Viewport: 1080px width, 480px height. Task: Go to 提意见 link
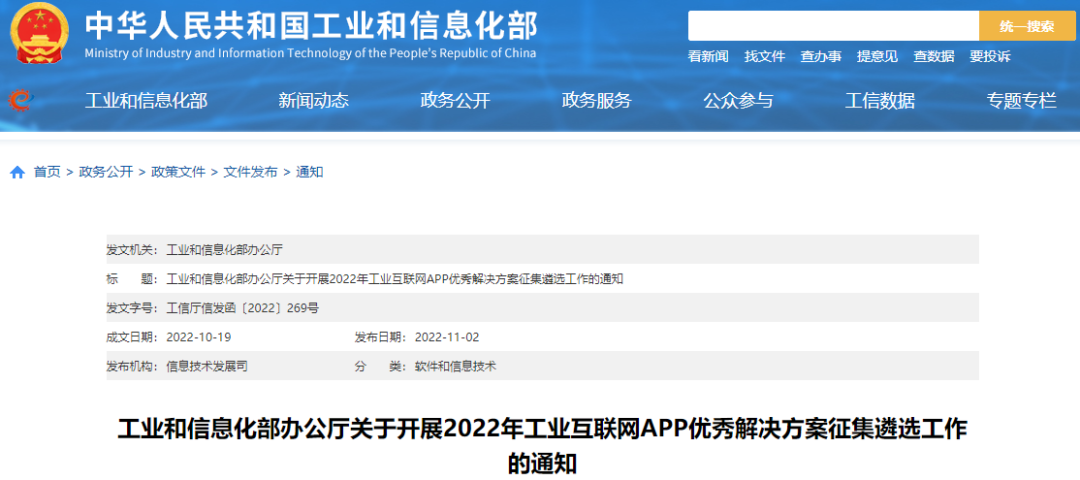pos(877,57)
